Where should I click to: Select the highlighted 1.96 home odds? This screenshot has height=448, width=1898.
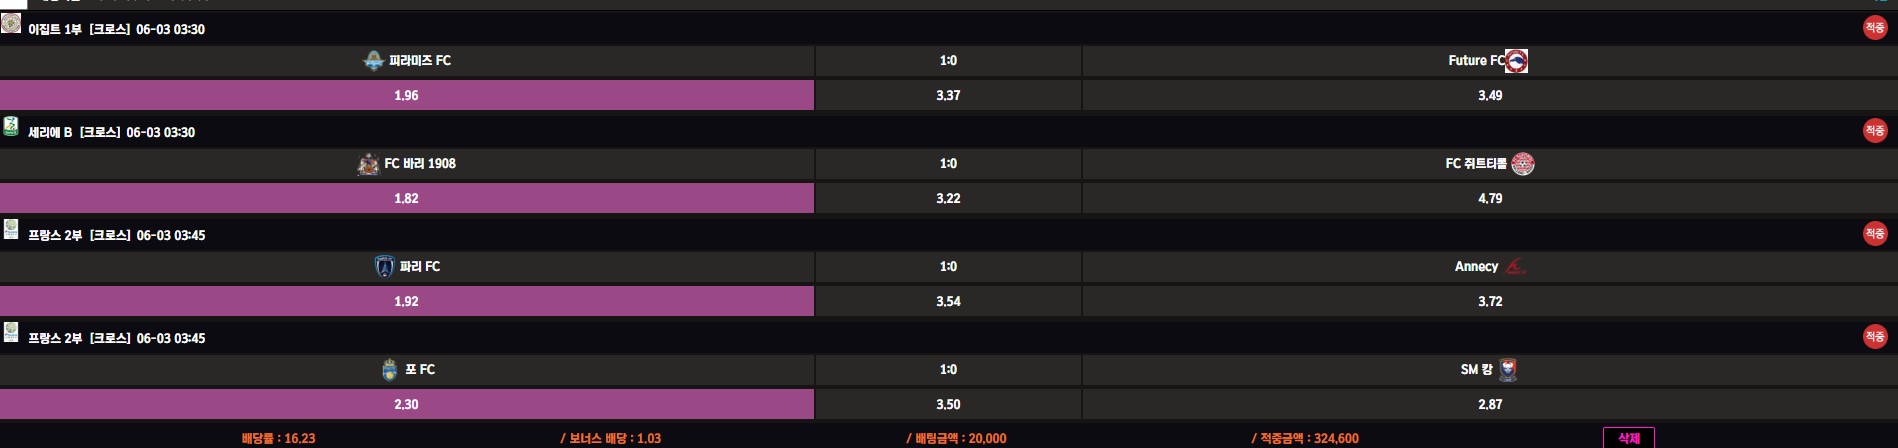click(x=406, y=96)
